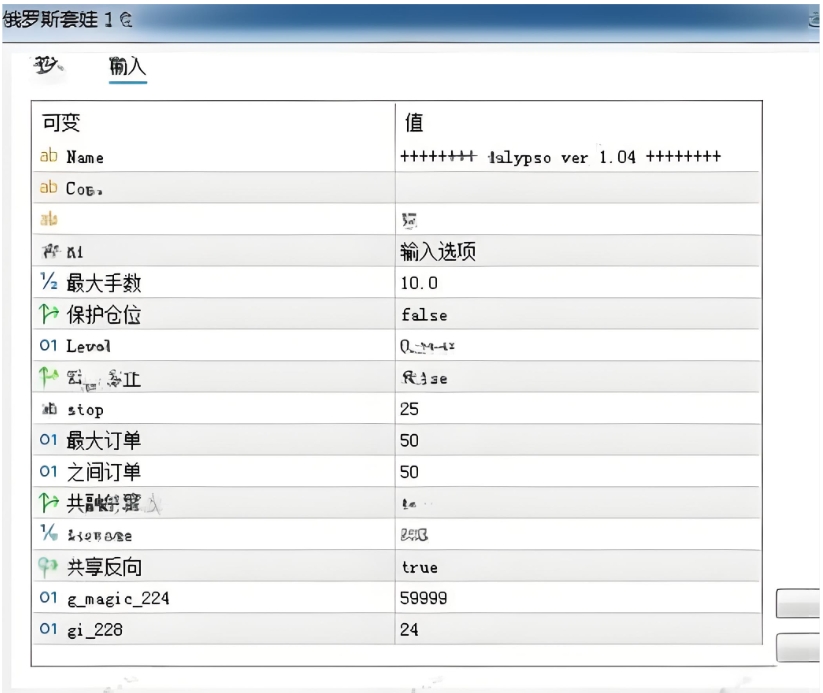Click the 值 column header

pyautogui.click(x=414, y=123)
